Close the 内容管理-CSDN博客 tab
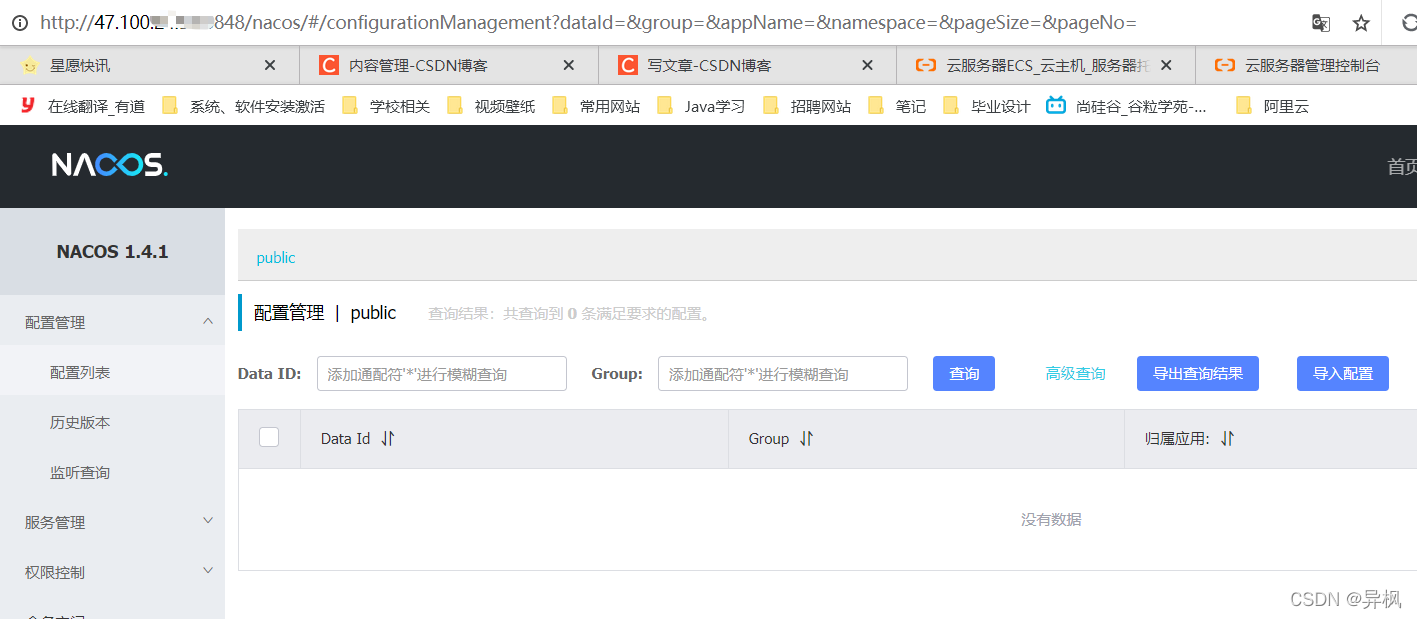Screen dimensions: 1417x619 point(569,65)
